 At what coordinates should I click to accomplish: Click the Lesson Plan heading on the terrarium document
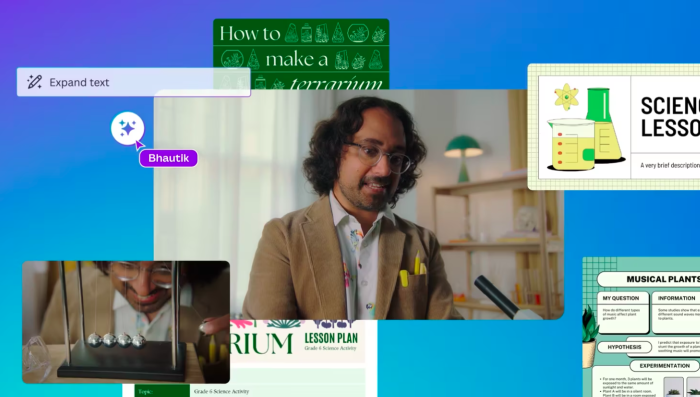[x=331, y=338]
